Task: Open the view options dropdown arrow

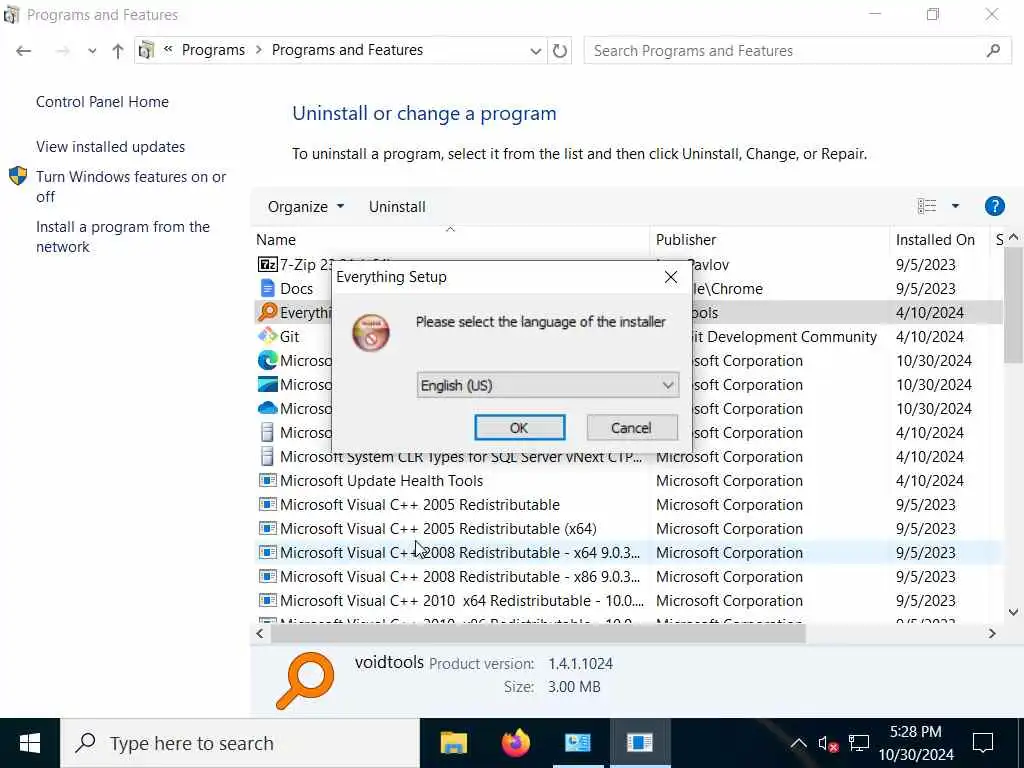Action: tap(955, 206)
